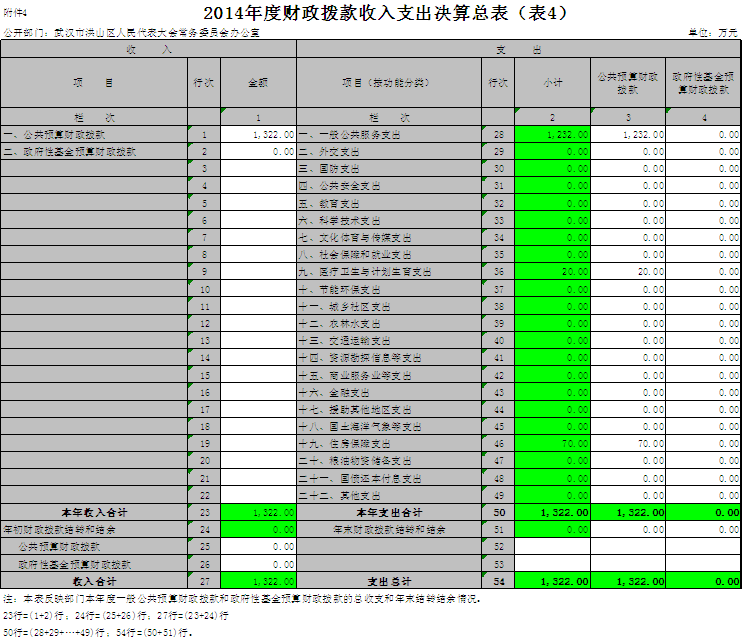Image resolution: width=743 pixels, height=642 pixels.
Task: Click the "项目(按功能分类)" column header
Action: 389,83
